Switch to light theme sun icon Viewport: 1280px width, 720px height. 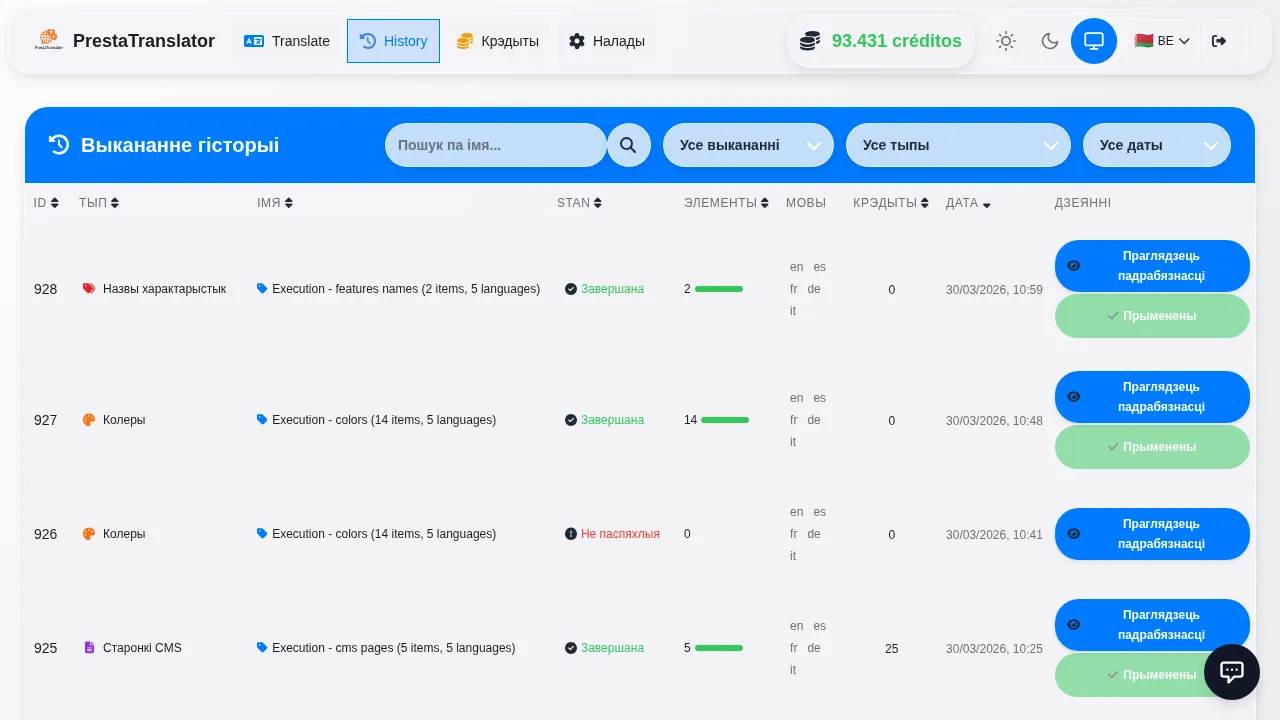point(1006,41)
